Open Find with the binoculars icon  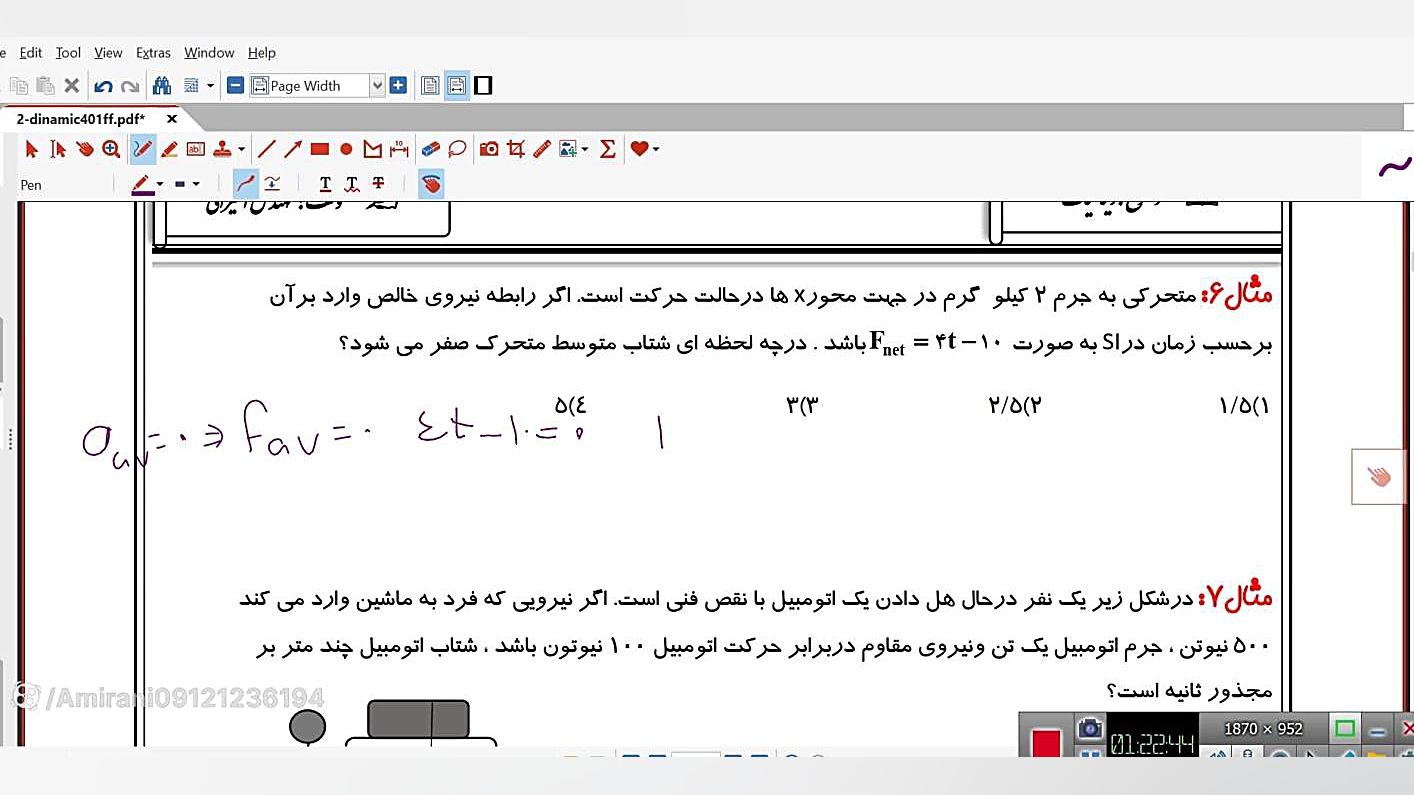coord(161,86)
